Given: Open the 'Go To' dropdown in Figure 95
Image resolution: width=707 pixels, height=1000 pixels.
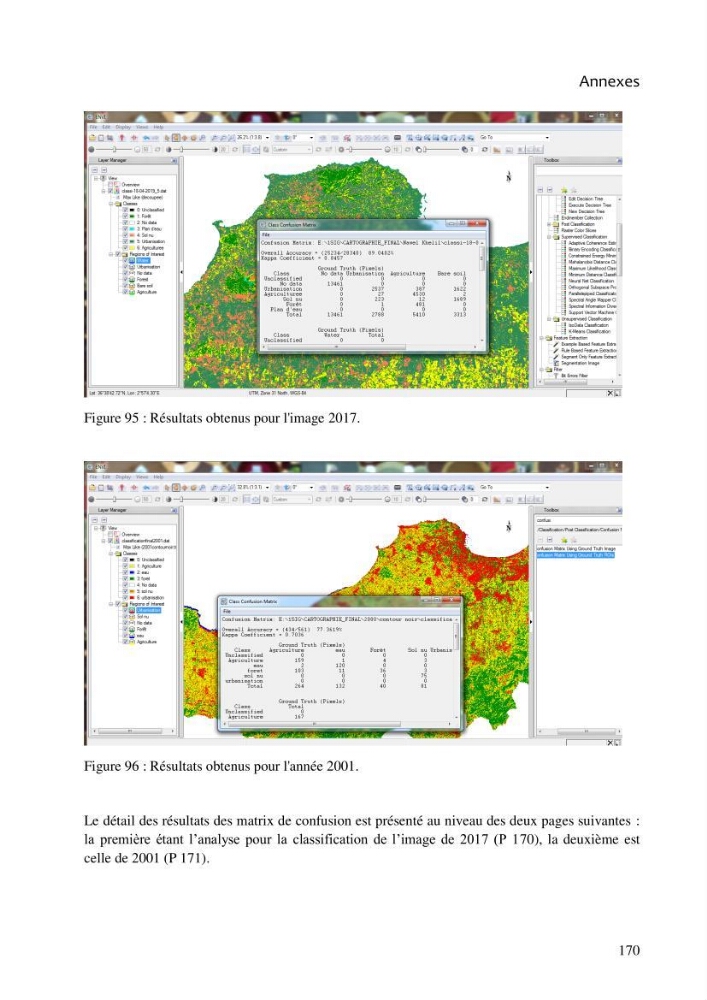Looking at the screenshot, I should 547,138.
